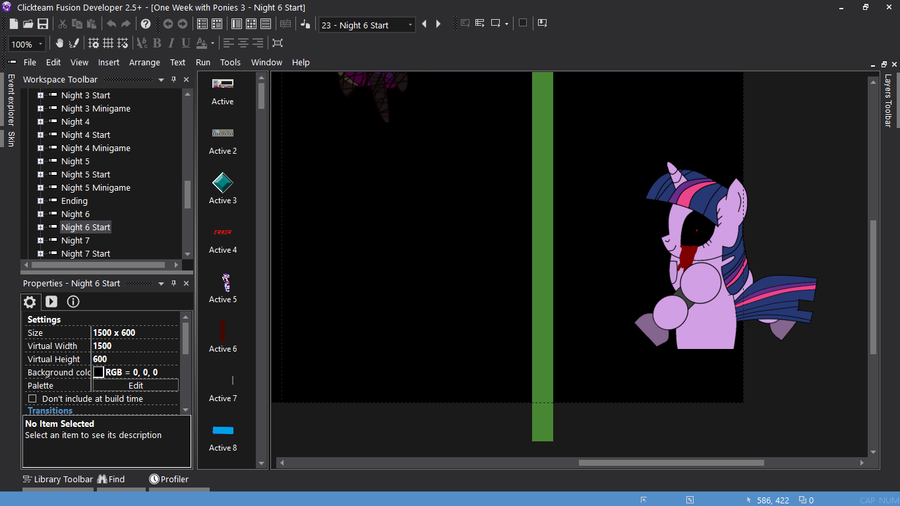900x506 pixels.
Task: Open the Arrange menu
Action: 145,63
